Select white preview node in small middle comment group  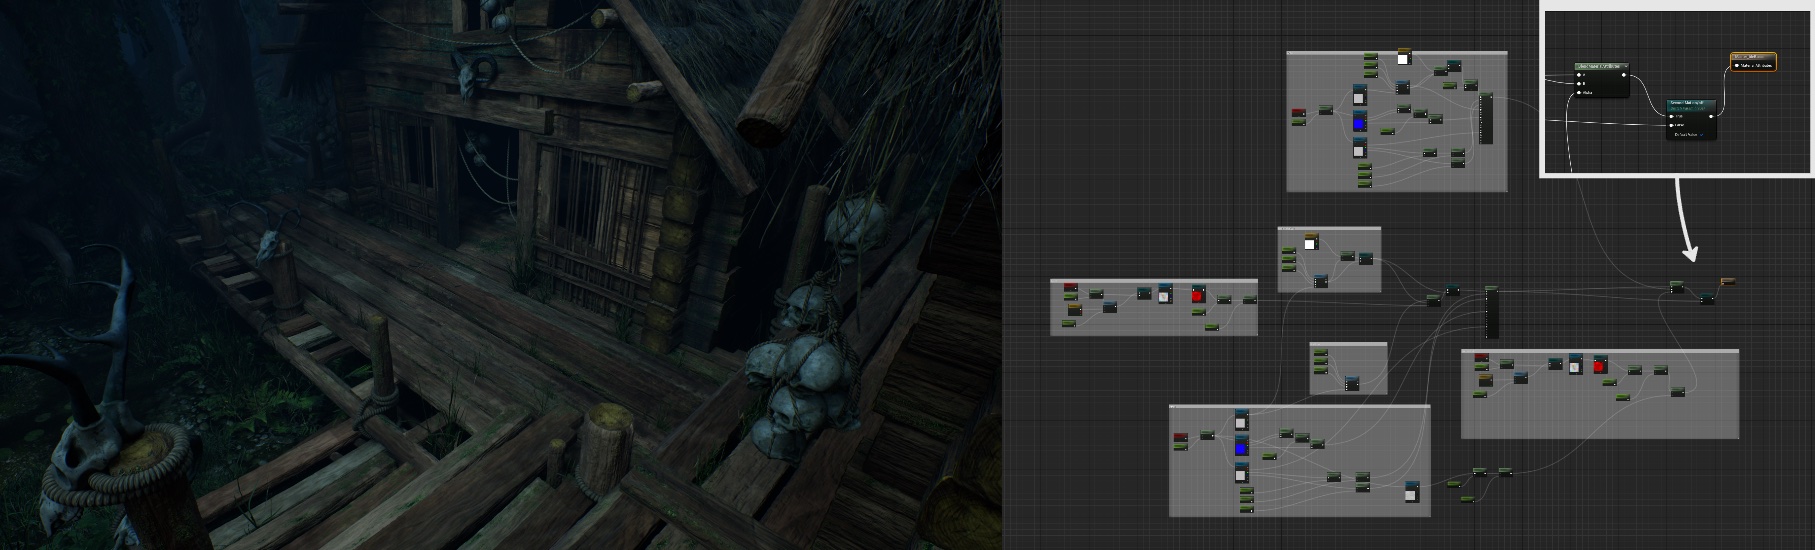click(x=1310, y=242)
